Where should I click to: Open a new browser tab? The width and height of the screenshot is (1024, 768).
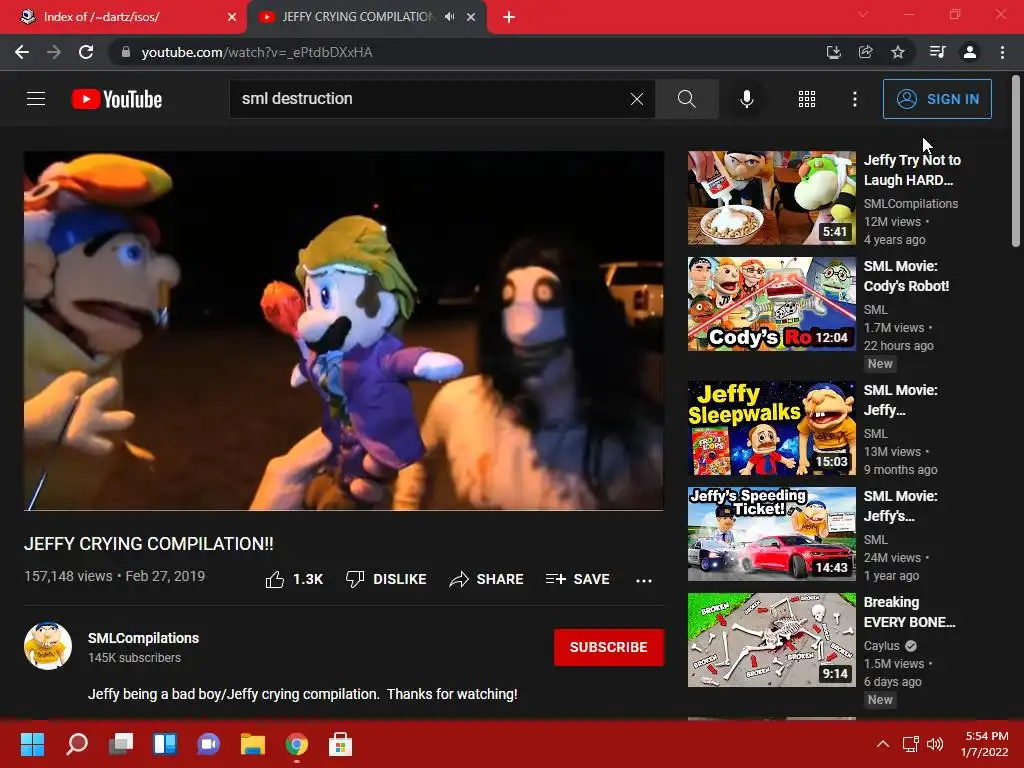(509, 17)
